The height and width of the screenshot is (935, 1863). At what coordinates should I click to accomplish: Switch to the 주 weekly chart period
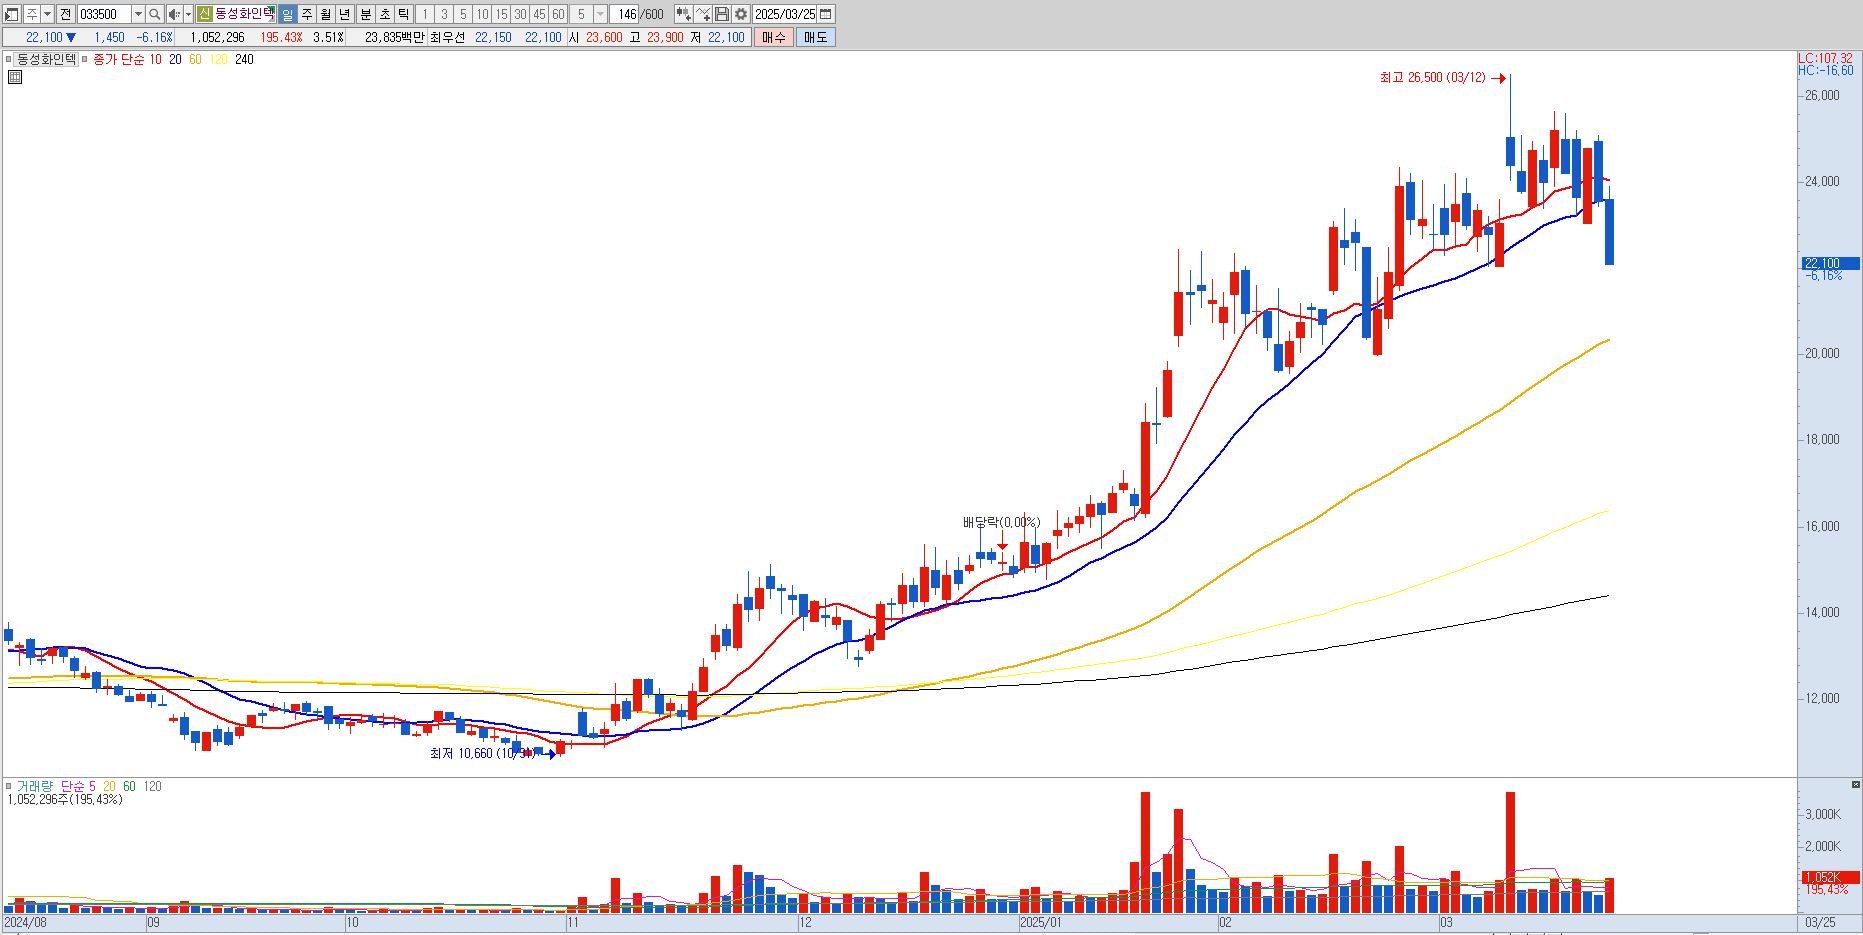[x=307, y=14]
